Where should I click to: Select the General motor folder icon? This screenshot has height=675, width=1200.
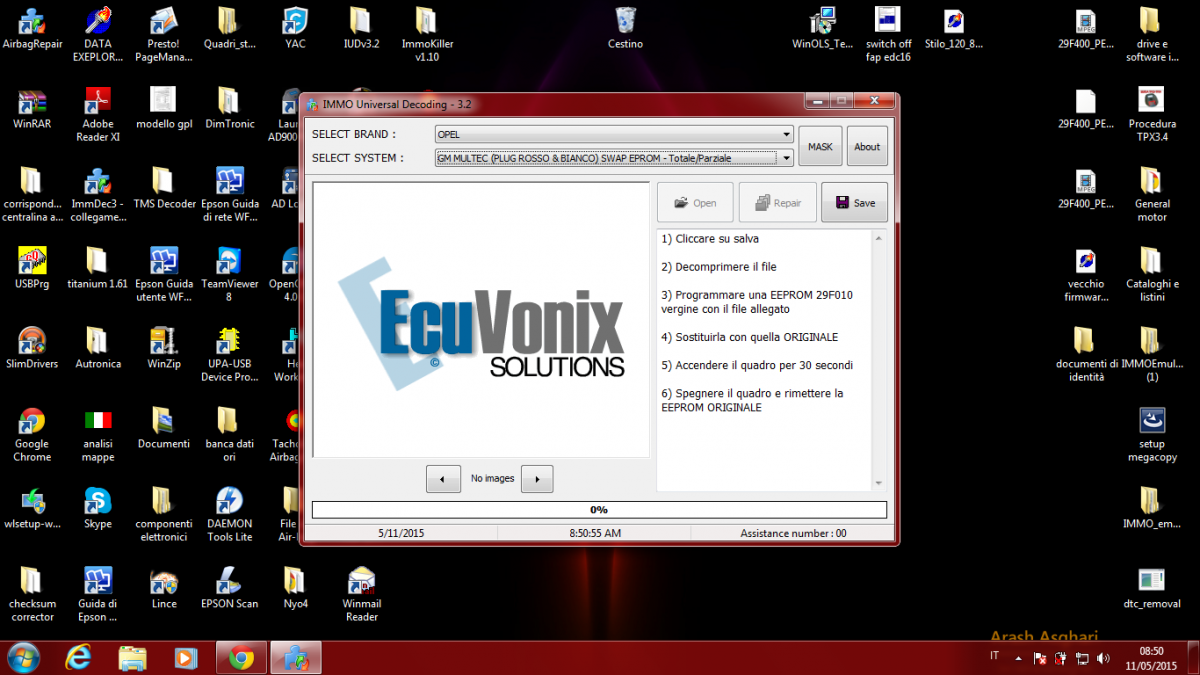1151,195
